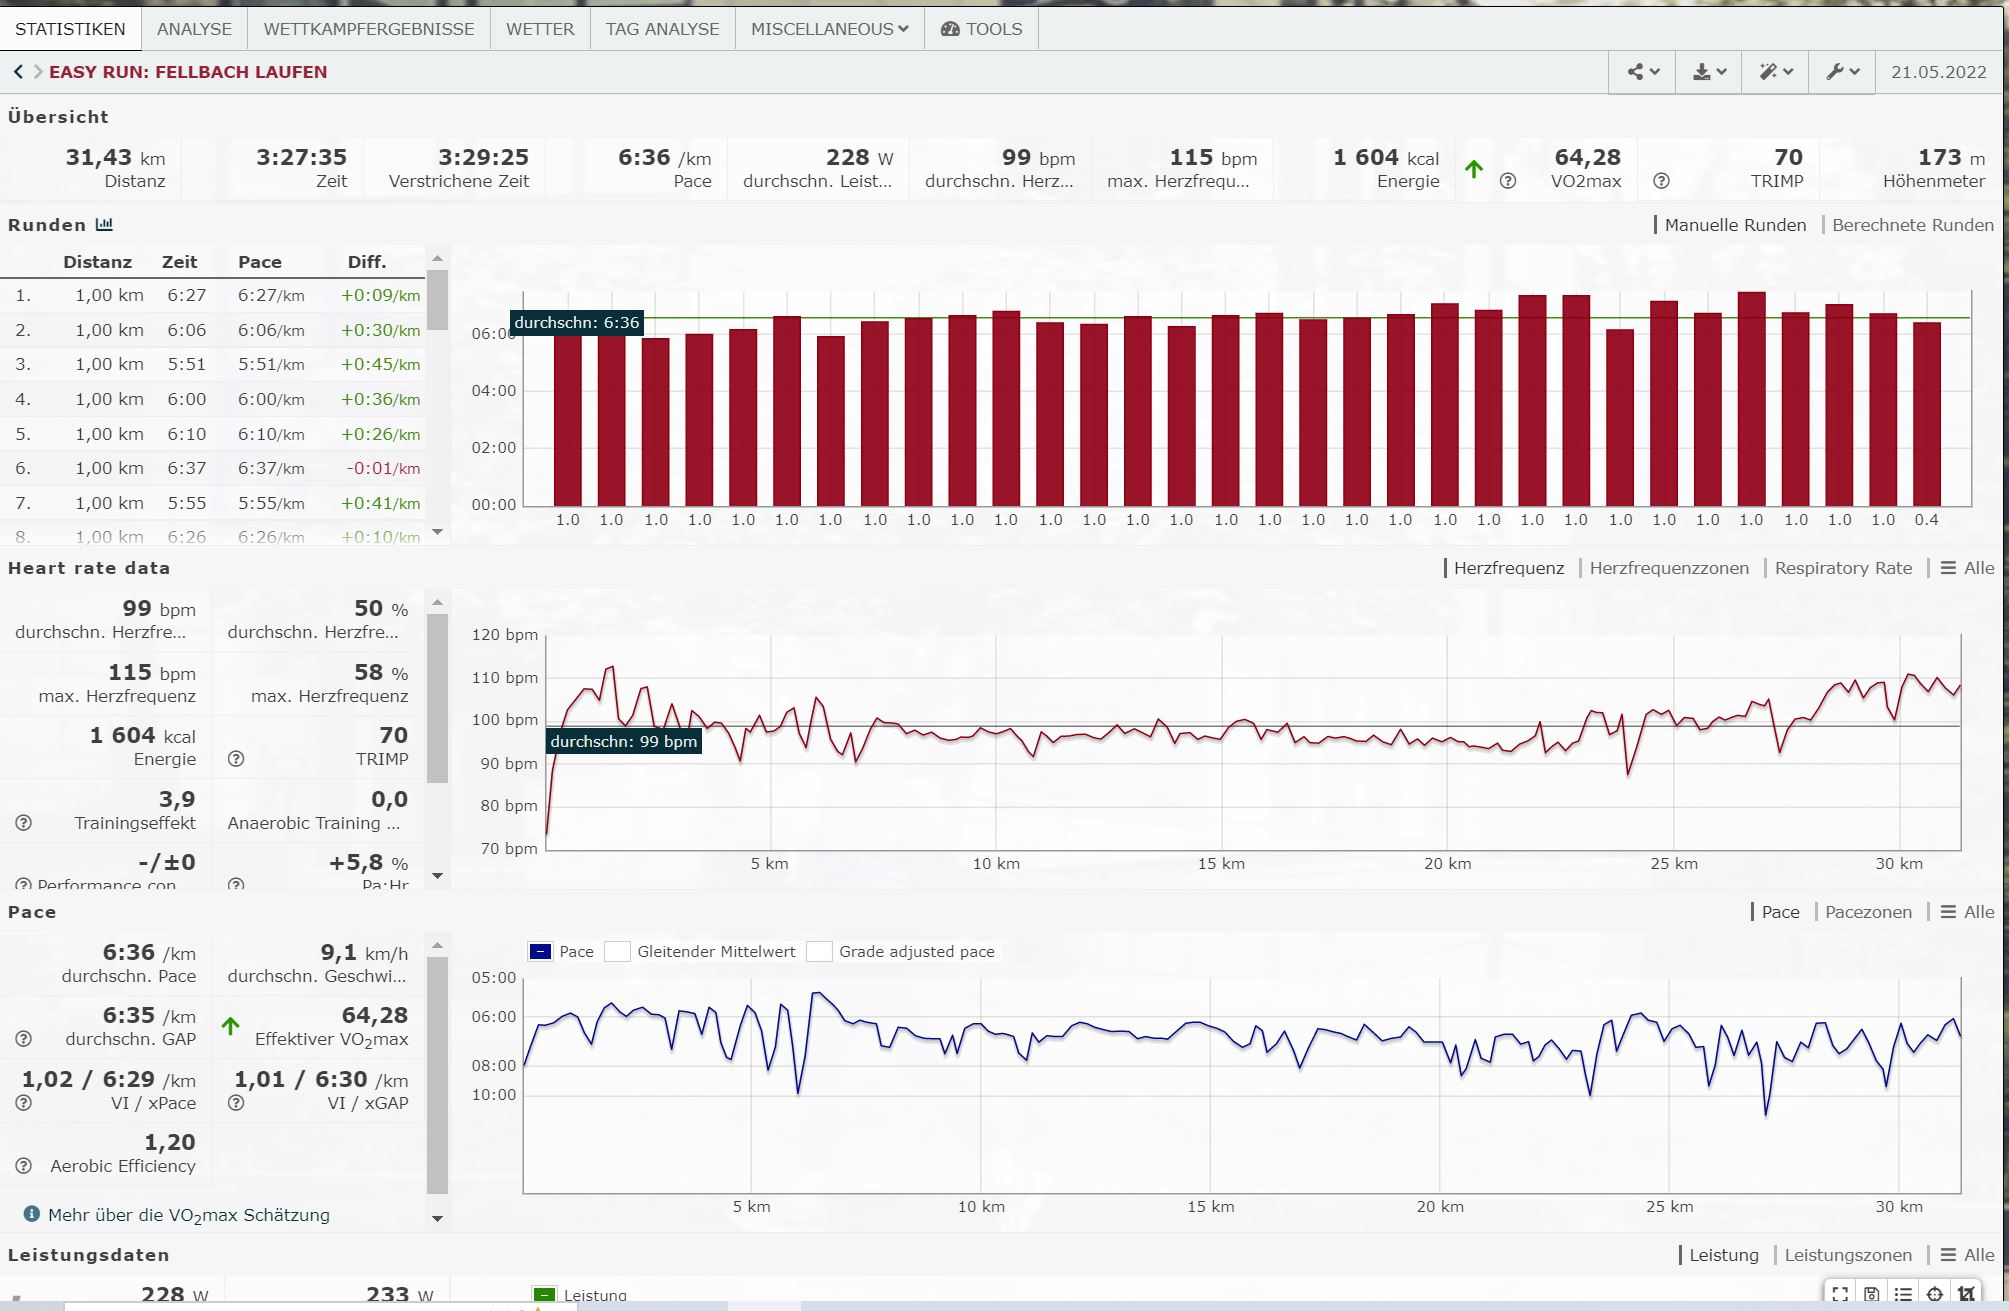Open the Miscellaneous menu

[x=829, y=29]
